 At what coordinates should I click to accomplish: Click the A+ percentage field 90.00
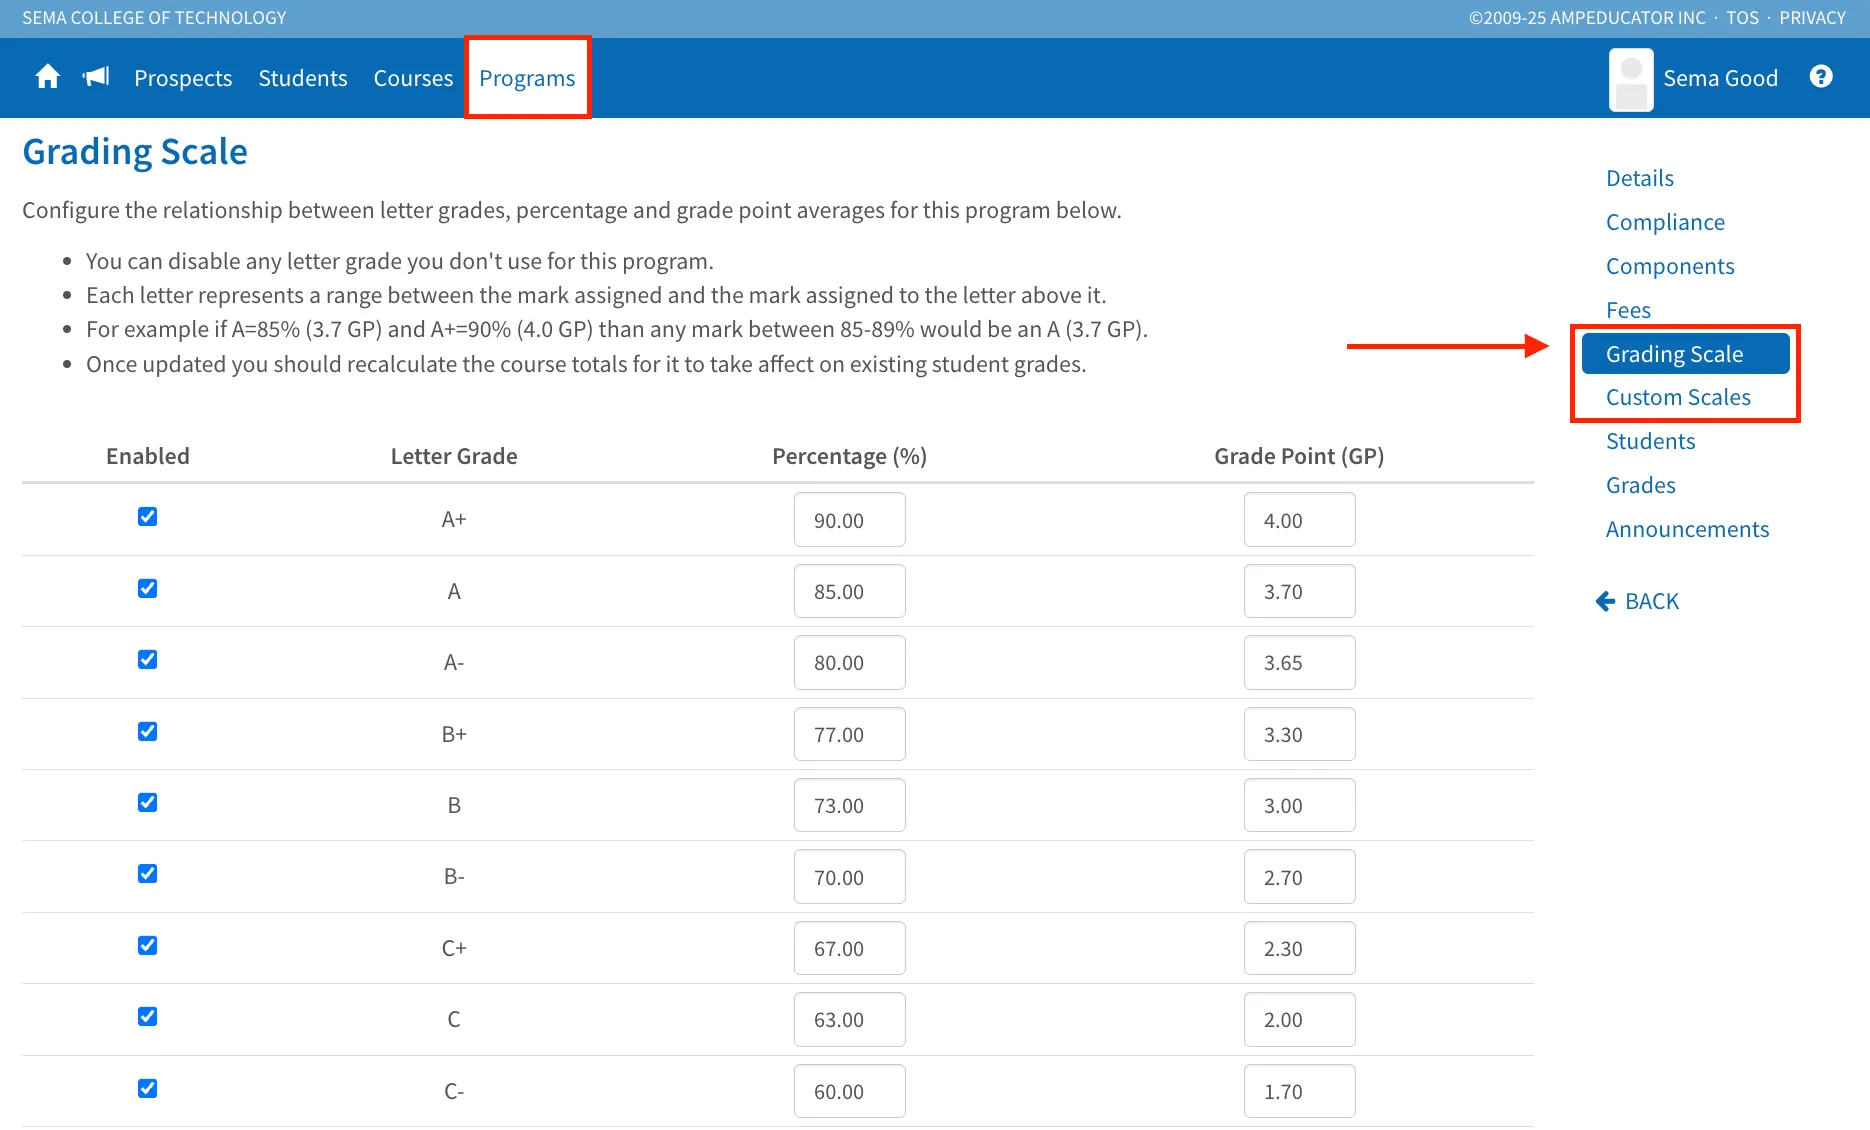point(850,520)
